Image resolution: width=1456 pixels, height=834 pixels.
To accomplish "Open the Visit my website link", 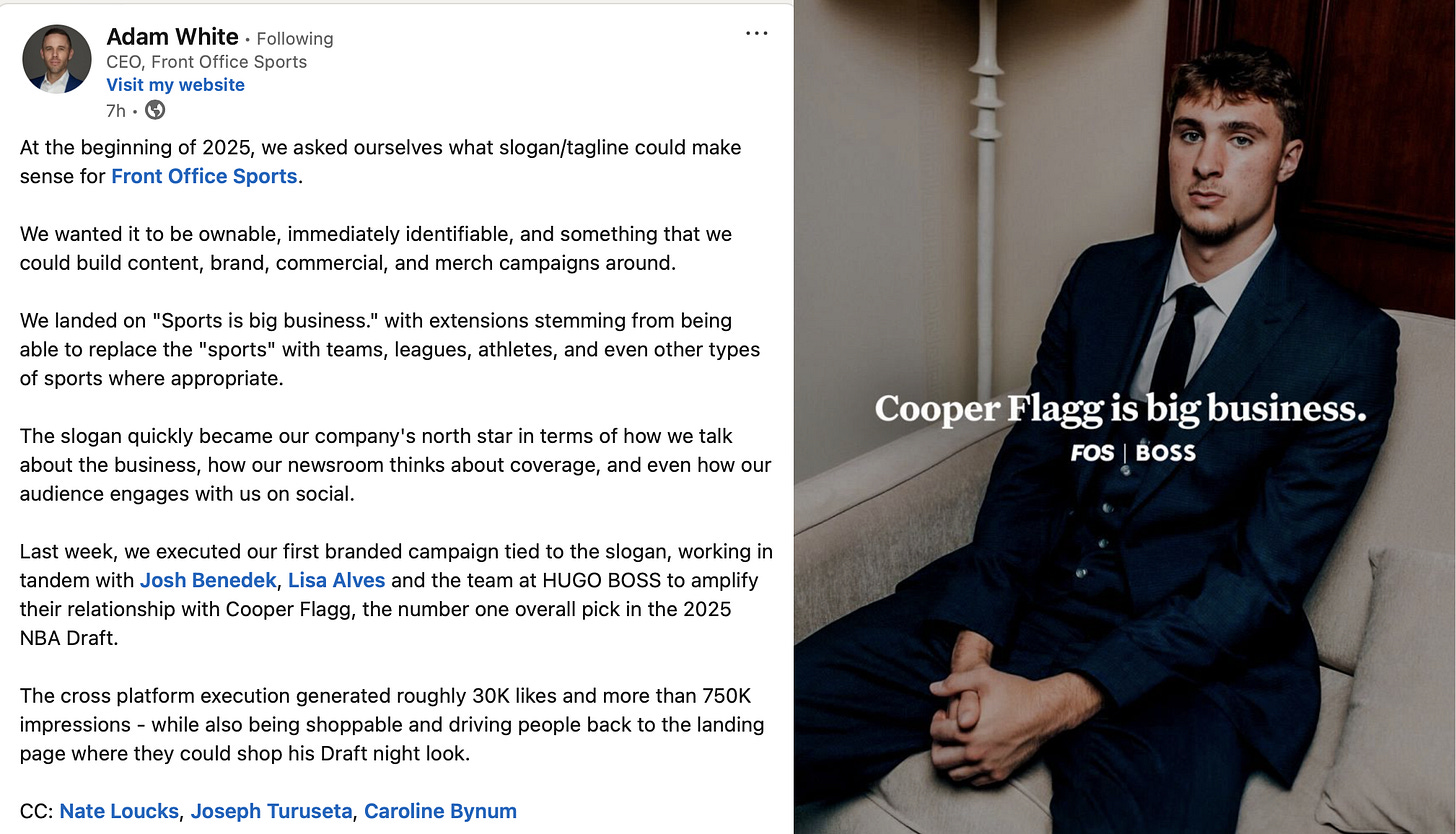I will click(176, 85).
